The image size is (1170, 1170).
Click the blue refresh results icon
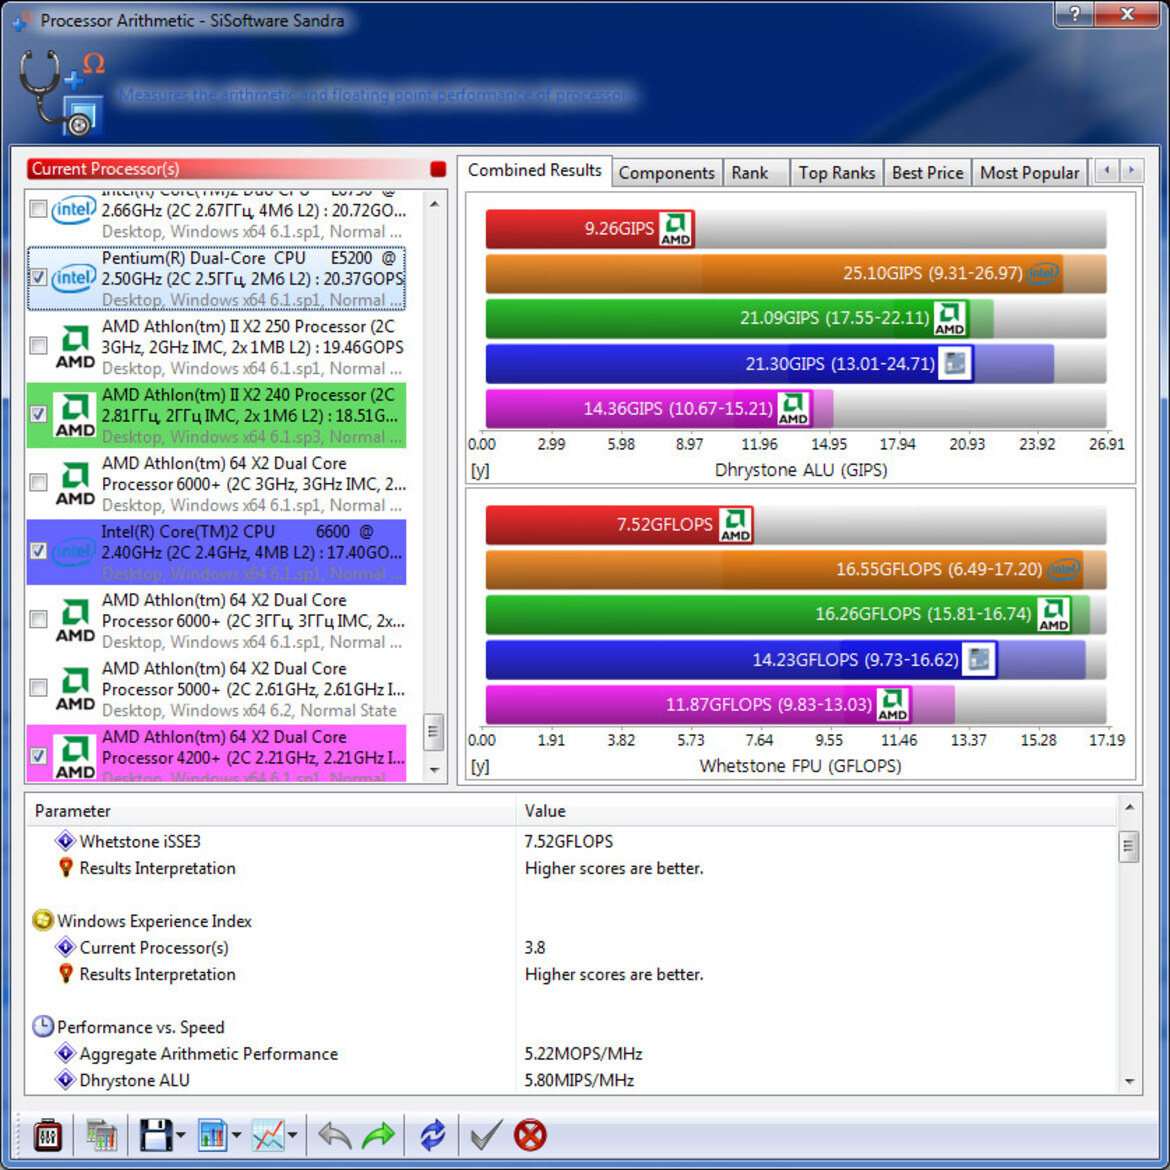(x=432, y=1136)
